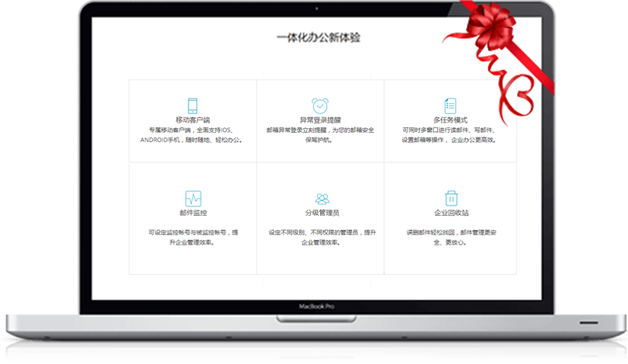Viewport: 628px width, 364px height.
Task: Click the trash bin icon for 企业回收站
Action: [x=451, y=198]
